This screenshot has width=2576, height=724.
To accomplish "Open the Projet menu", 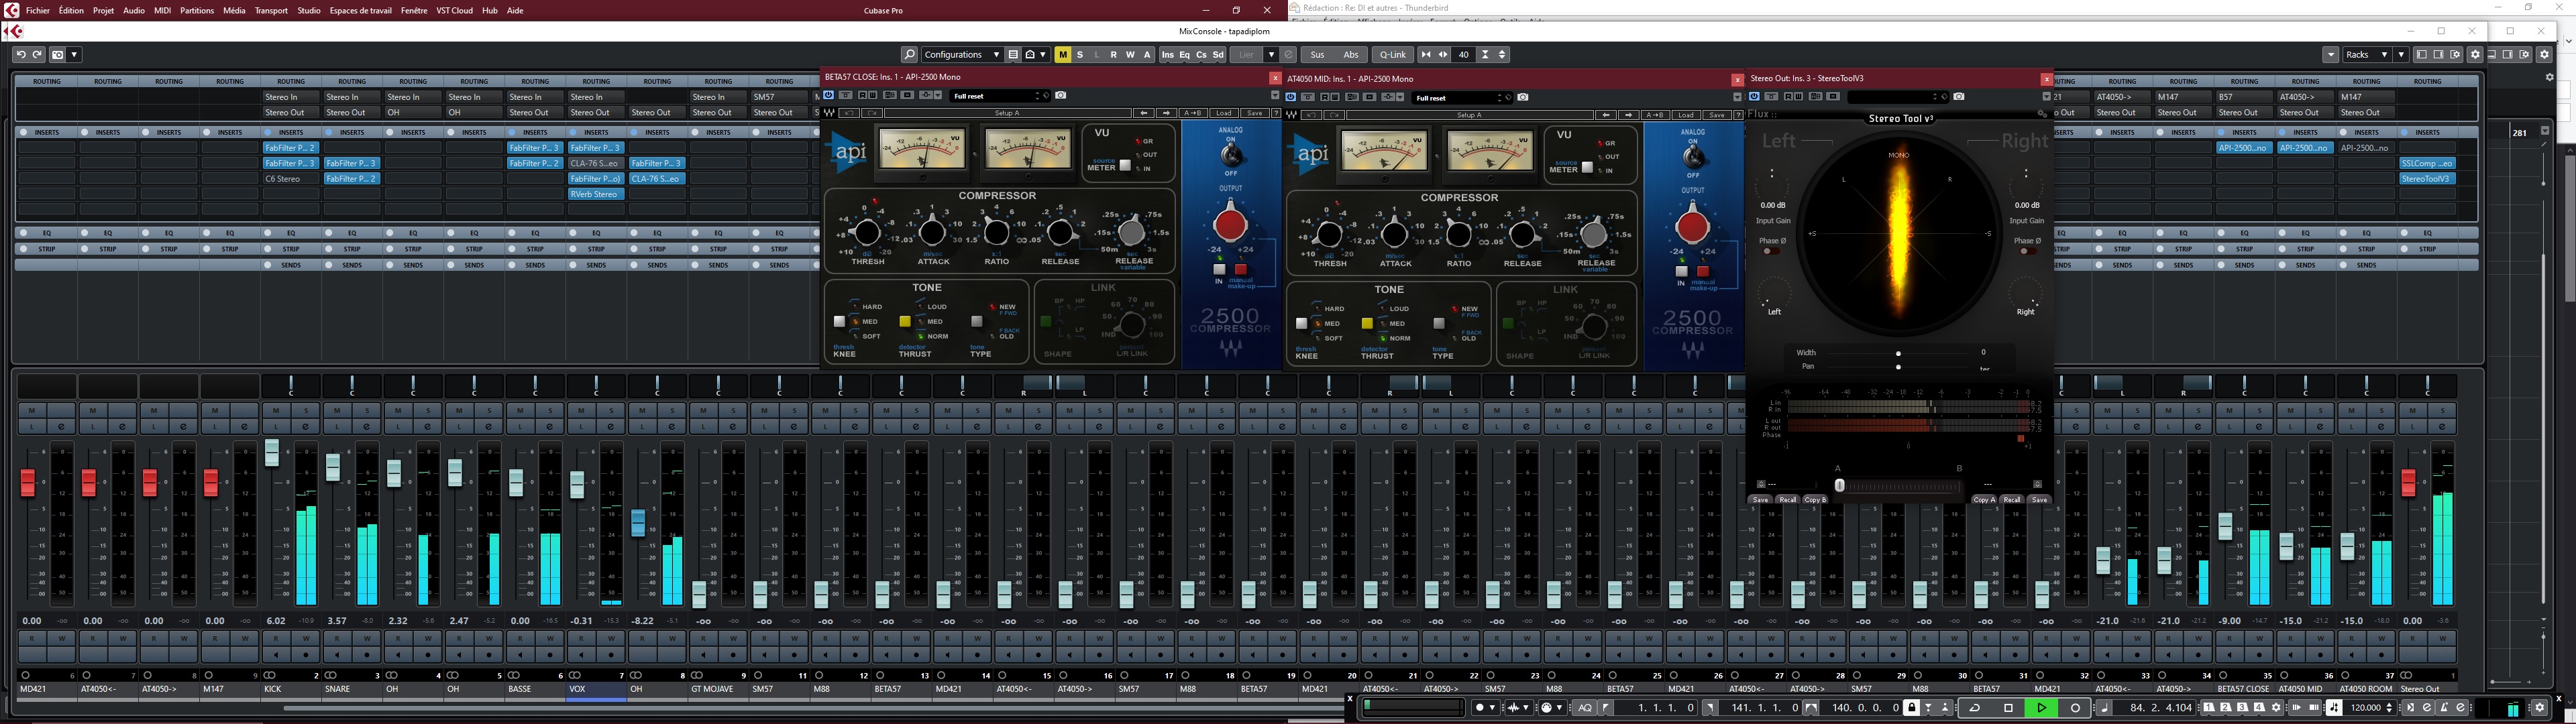I will tap(103, 10).
